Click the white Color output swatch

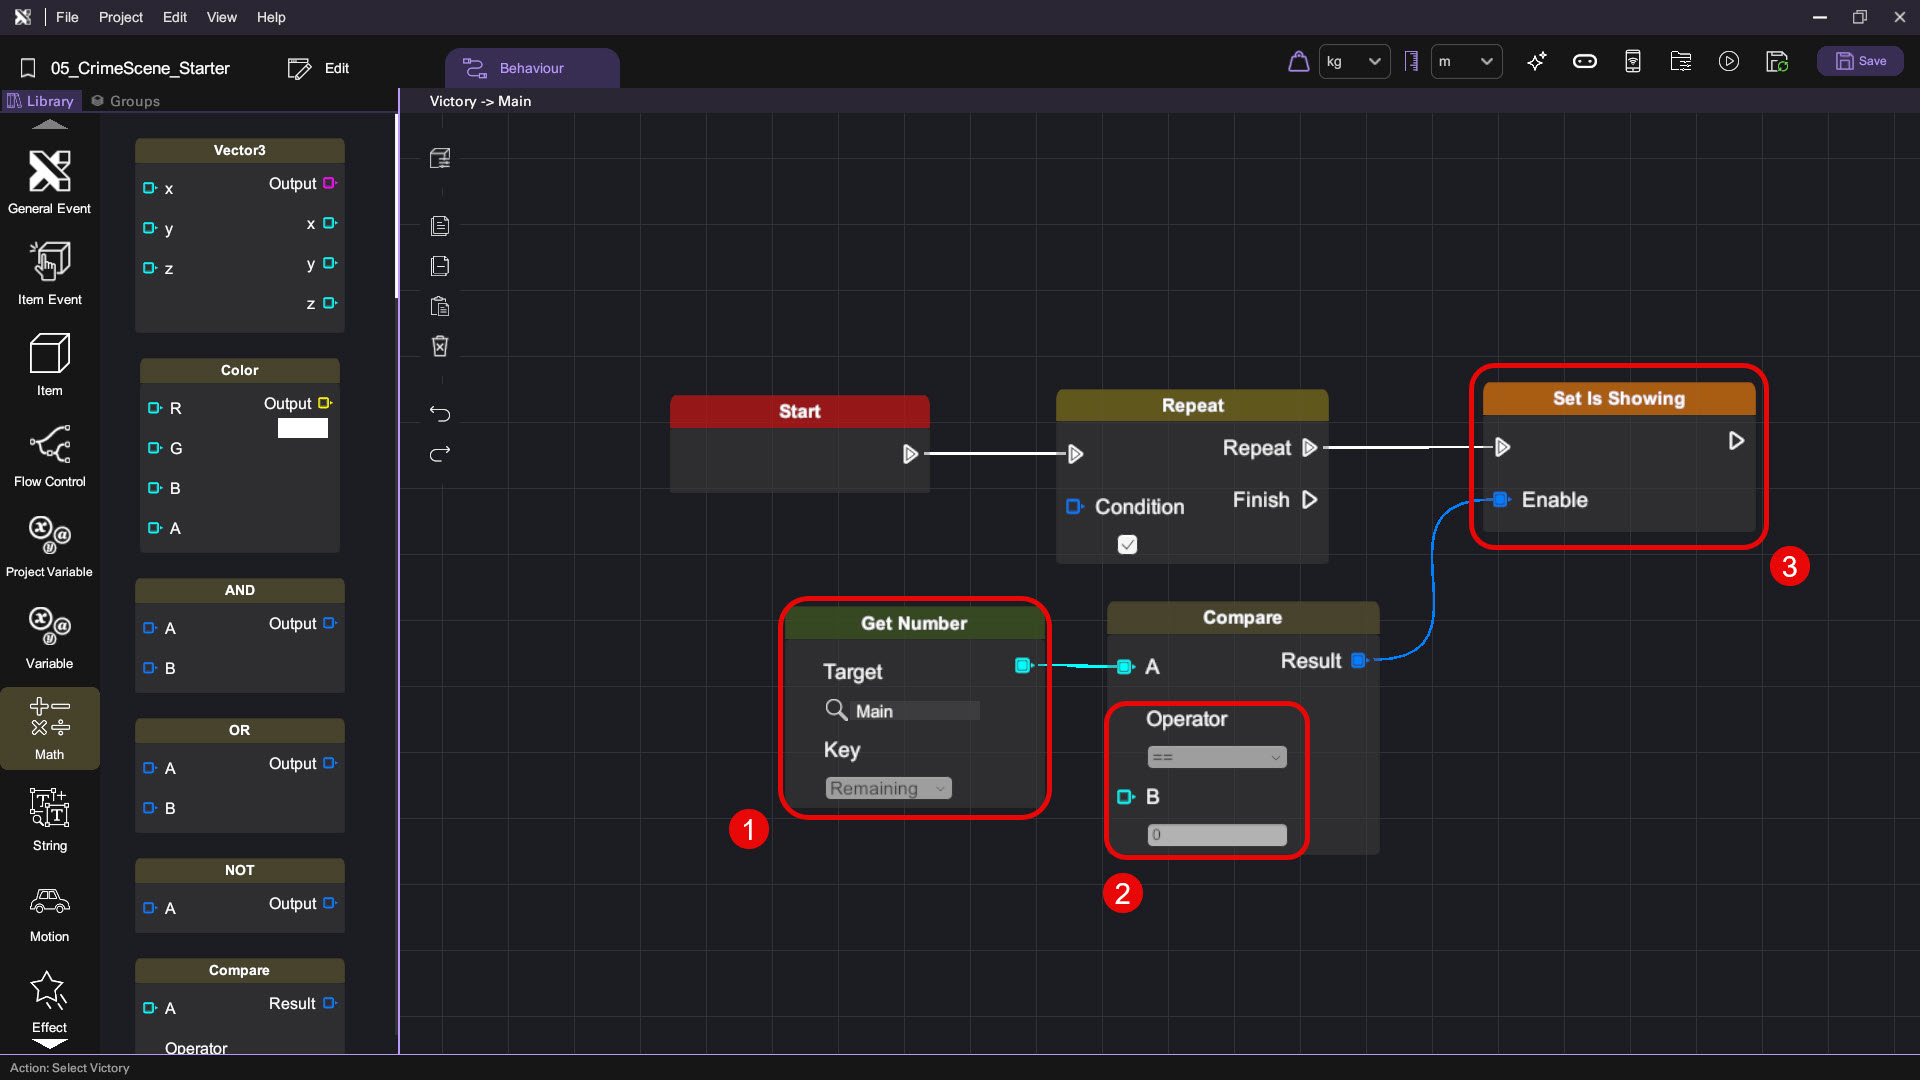(x=302, y=428)
